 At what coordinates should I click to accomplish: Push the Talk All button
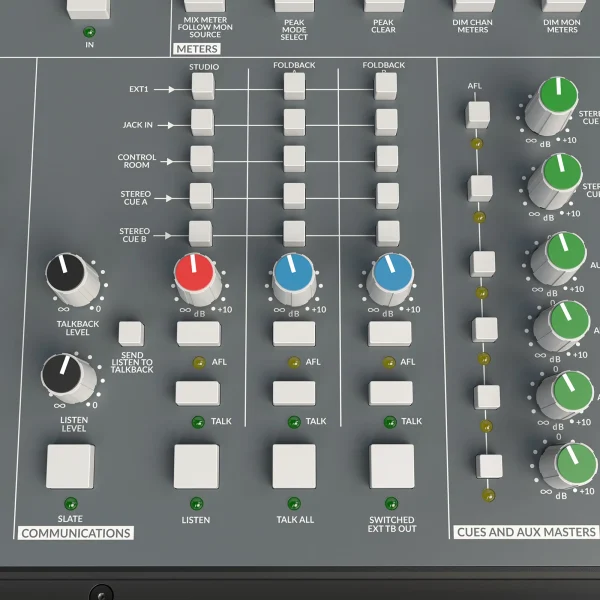click(x=294, y=466)
